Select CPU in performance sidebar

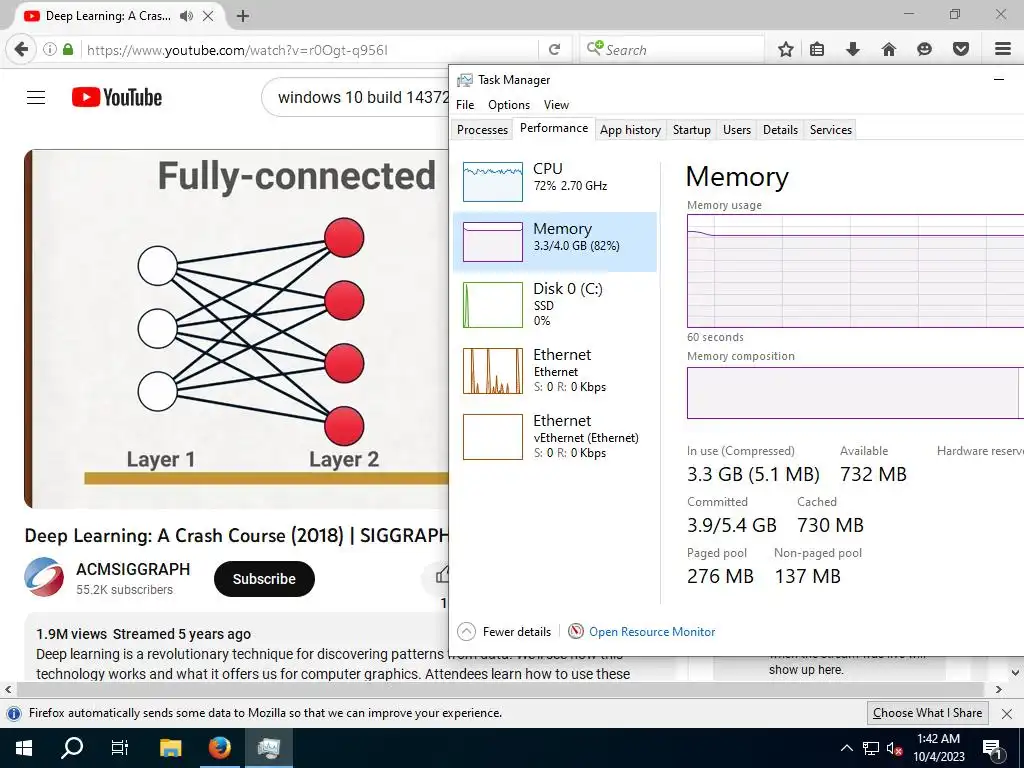(x=554, y=181)
